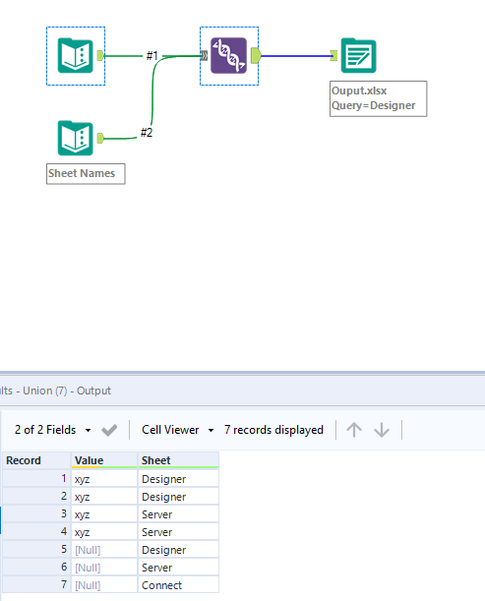Viewport: 485px width, 601px height.
Task: Open the Cell Viewer dropdown
Action: pyautogui.click(x=178, y=430)
